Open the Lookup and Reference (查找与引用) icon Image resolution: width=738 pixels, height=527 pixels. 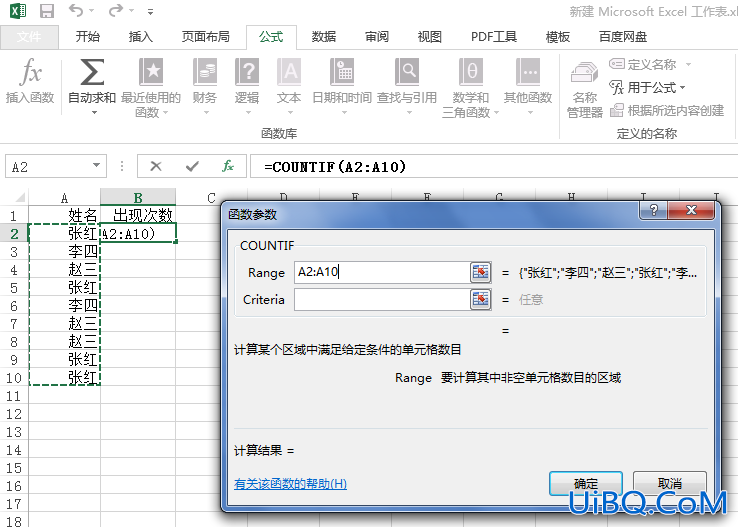(x=407, y=72)
